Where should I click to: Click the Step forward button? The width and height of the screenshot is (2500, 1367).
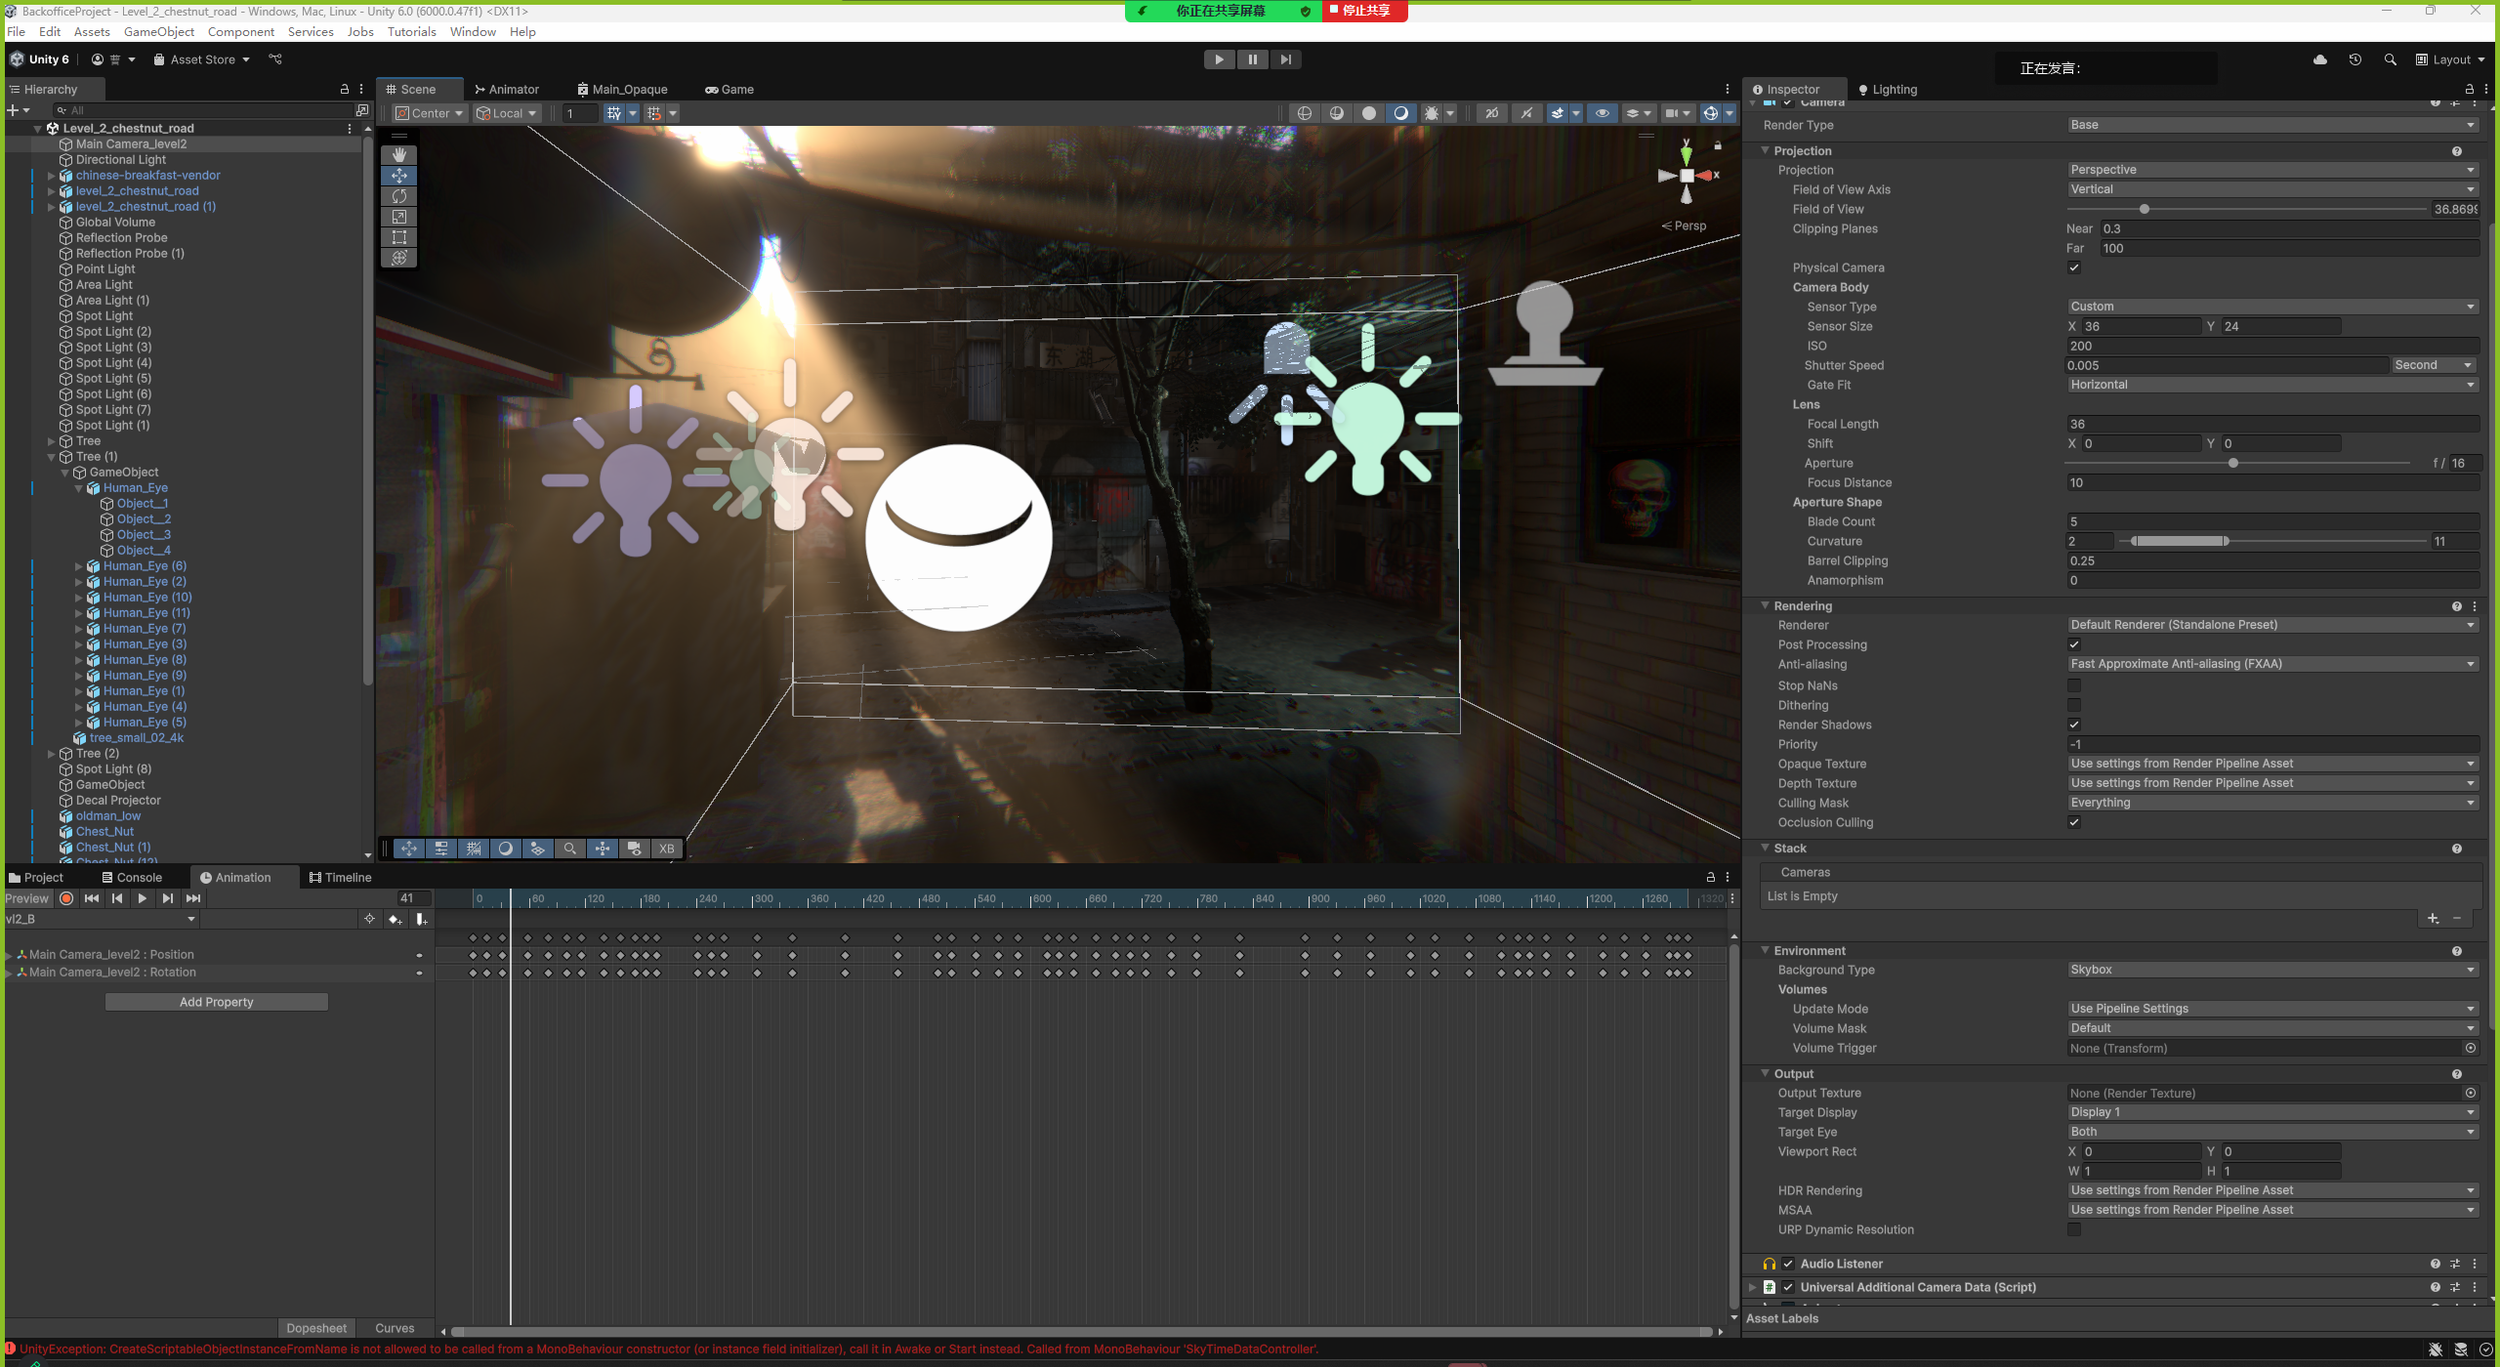pos(1285,59)
